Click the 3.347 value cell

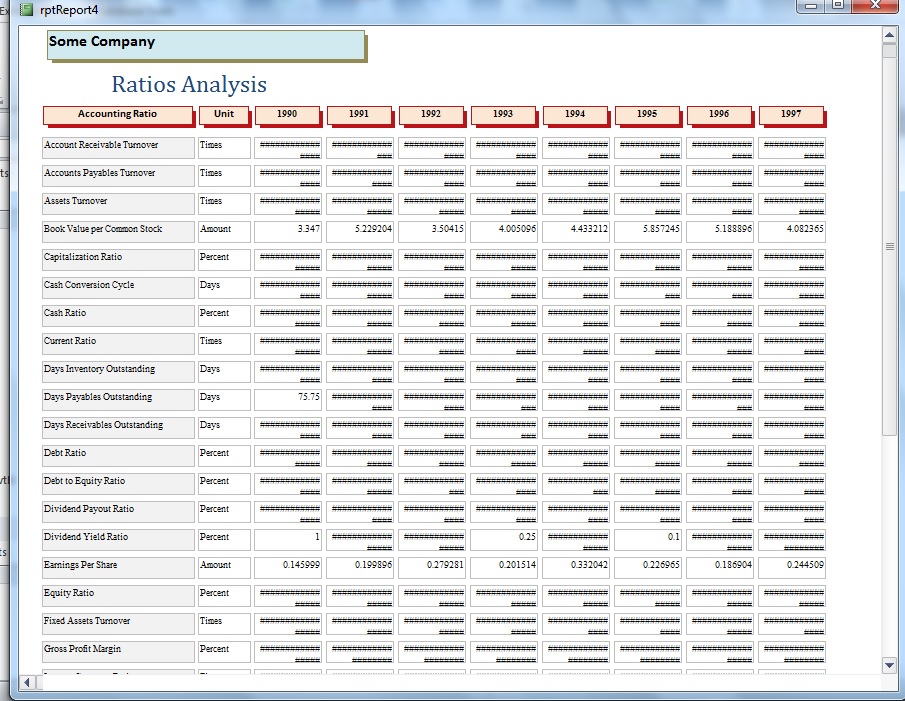click(x=287, y=231)
